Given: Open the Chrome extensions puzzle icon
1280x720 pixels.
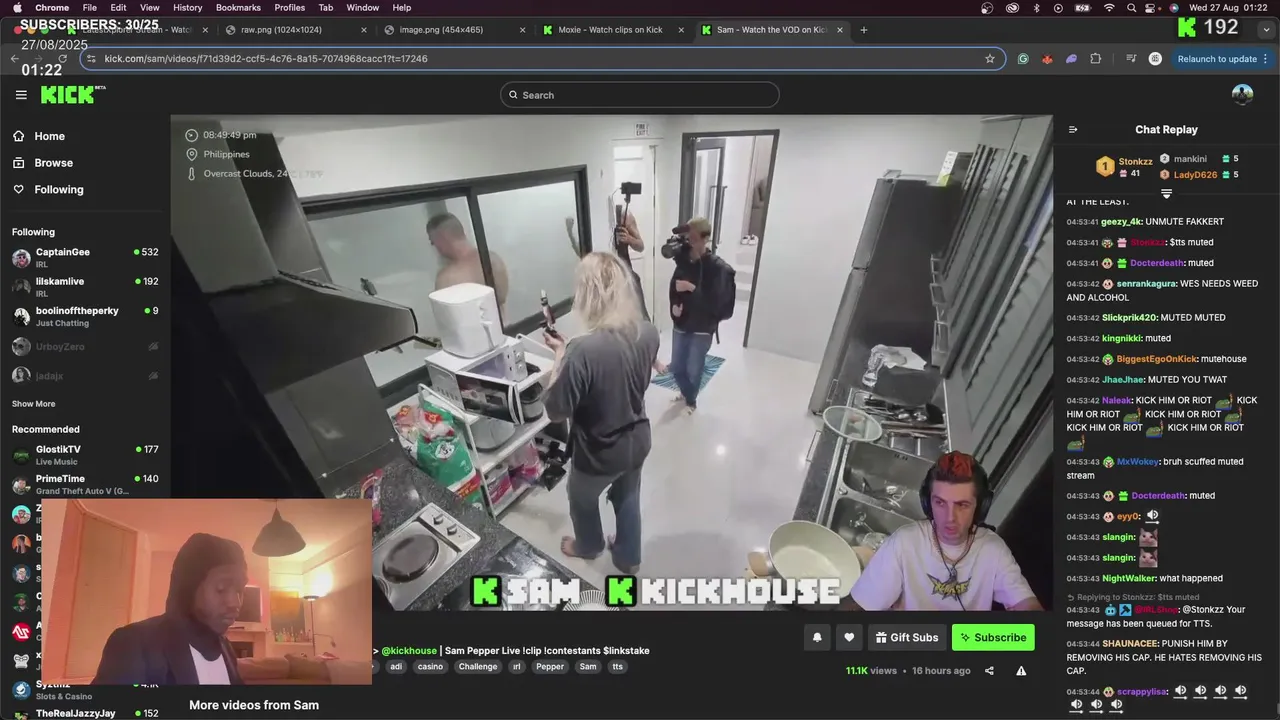Looking at the screenshot, I should click(1095, 59).
